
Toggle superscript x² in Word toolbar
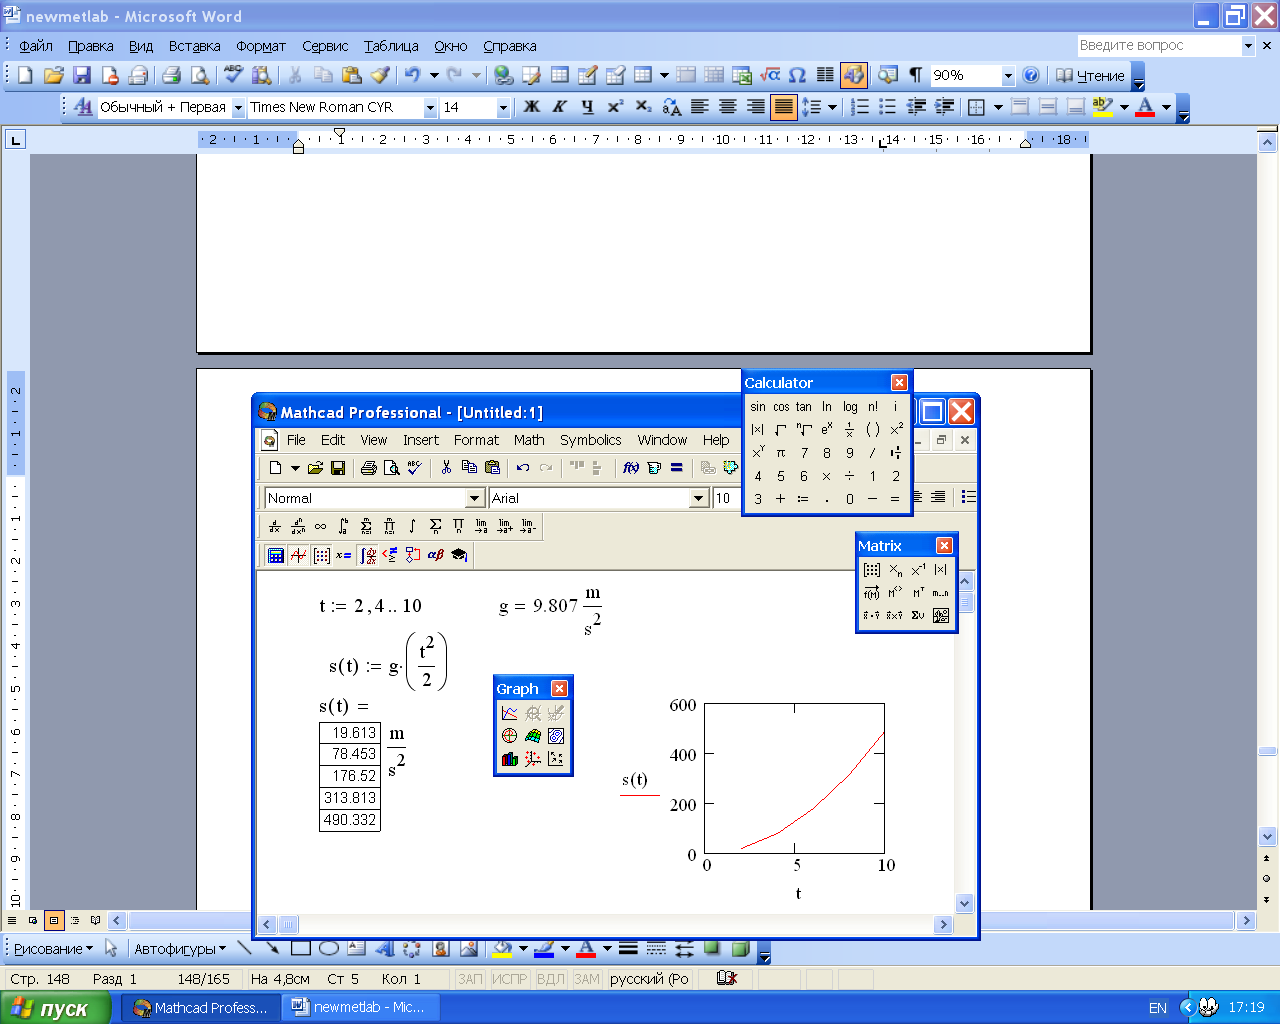[615, 107]
